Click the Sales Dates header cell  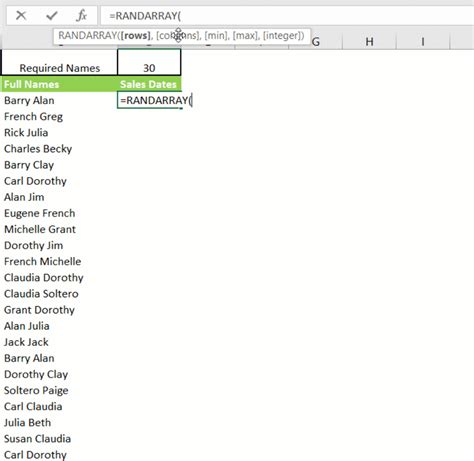click(x=149, y=84)
